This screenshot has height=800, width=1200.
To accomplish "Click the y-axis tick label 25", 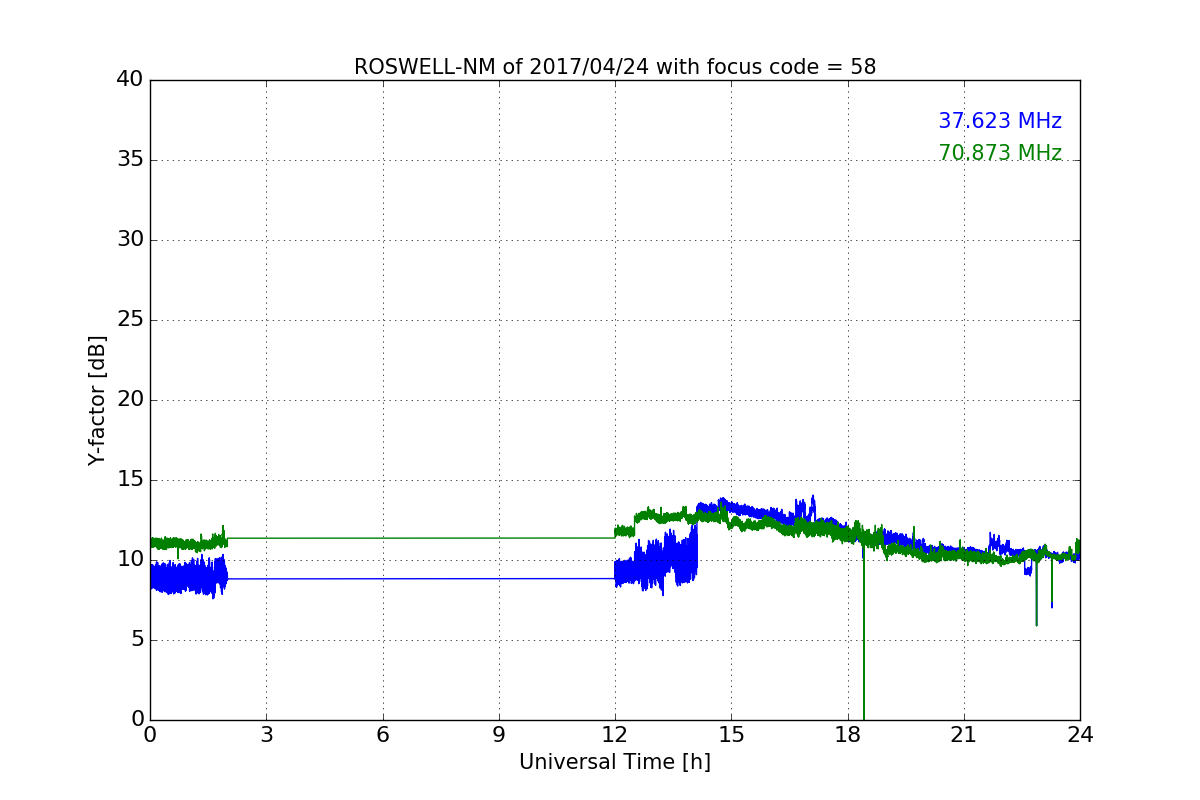I will point(130,320).
